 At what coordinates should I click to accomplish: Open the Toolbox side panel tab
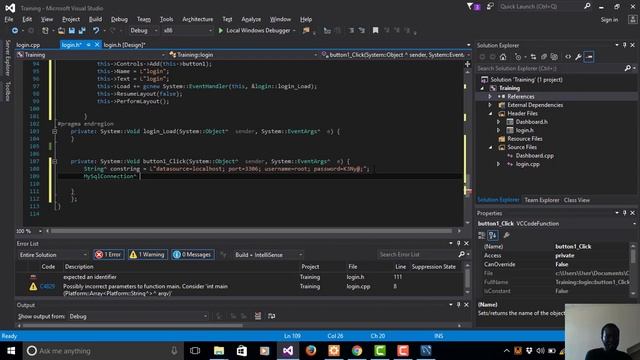point(7,91)
